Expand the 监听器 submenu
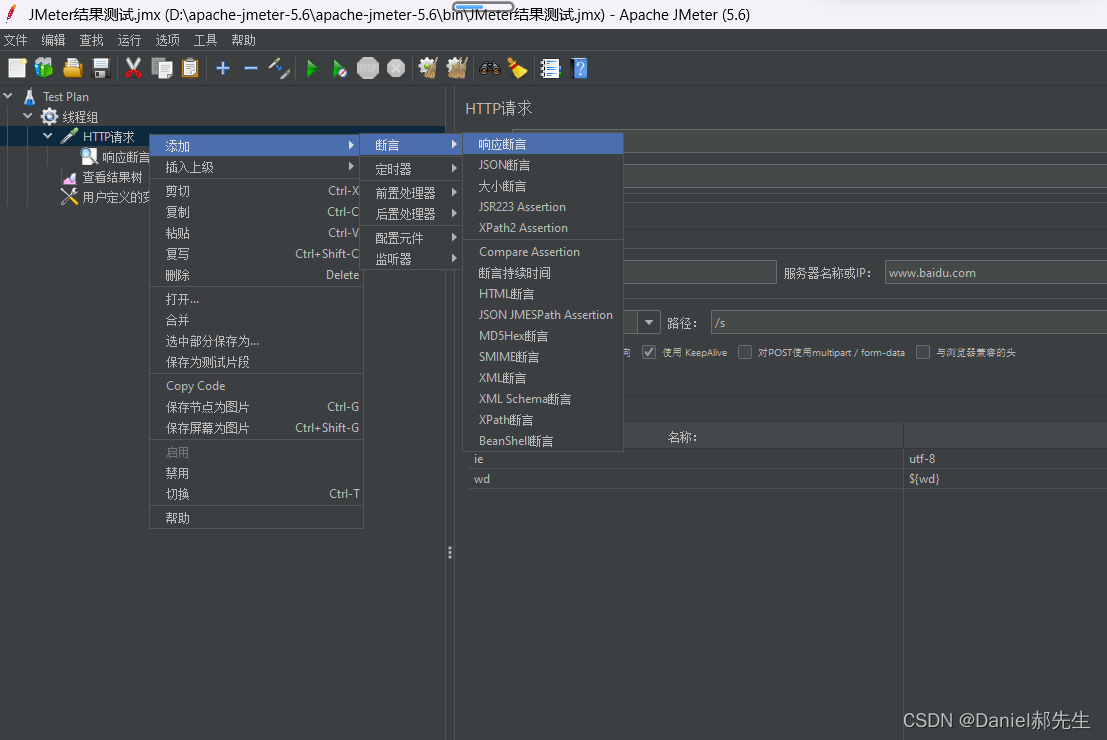 point(411,259)
